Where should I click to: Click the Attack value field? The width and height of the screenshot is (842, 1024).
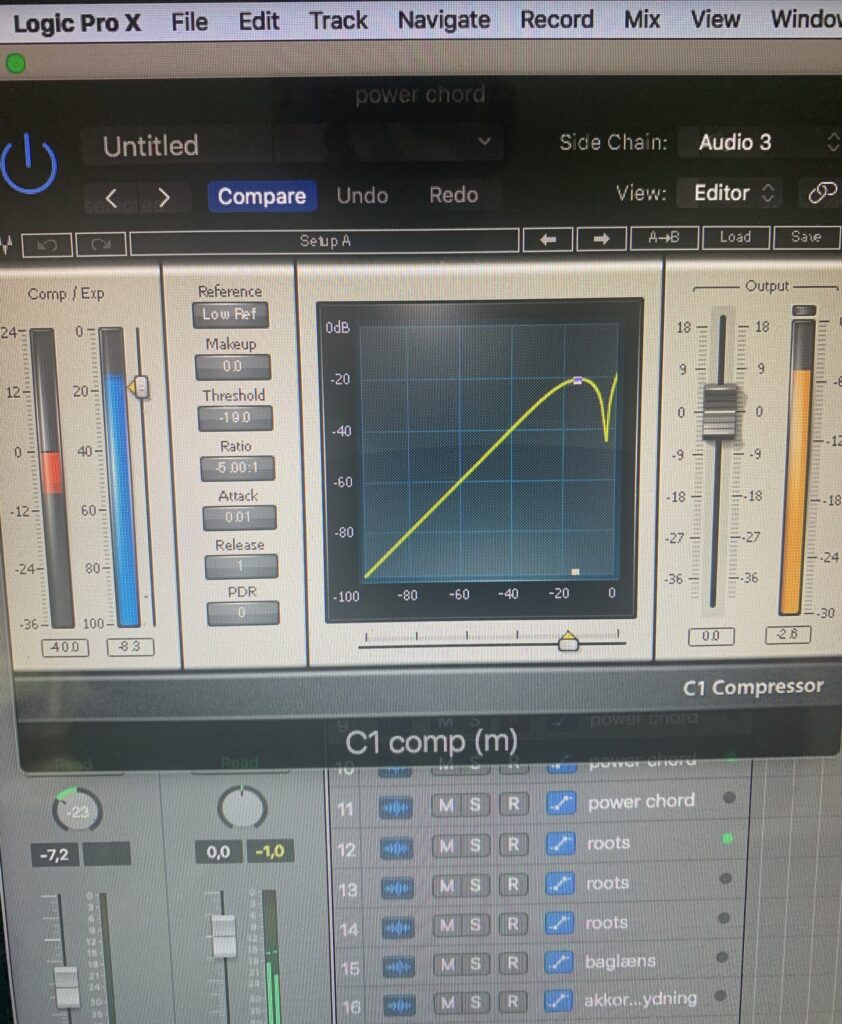click(239, 517)
